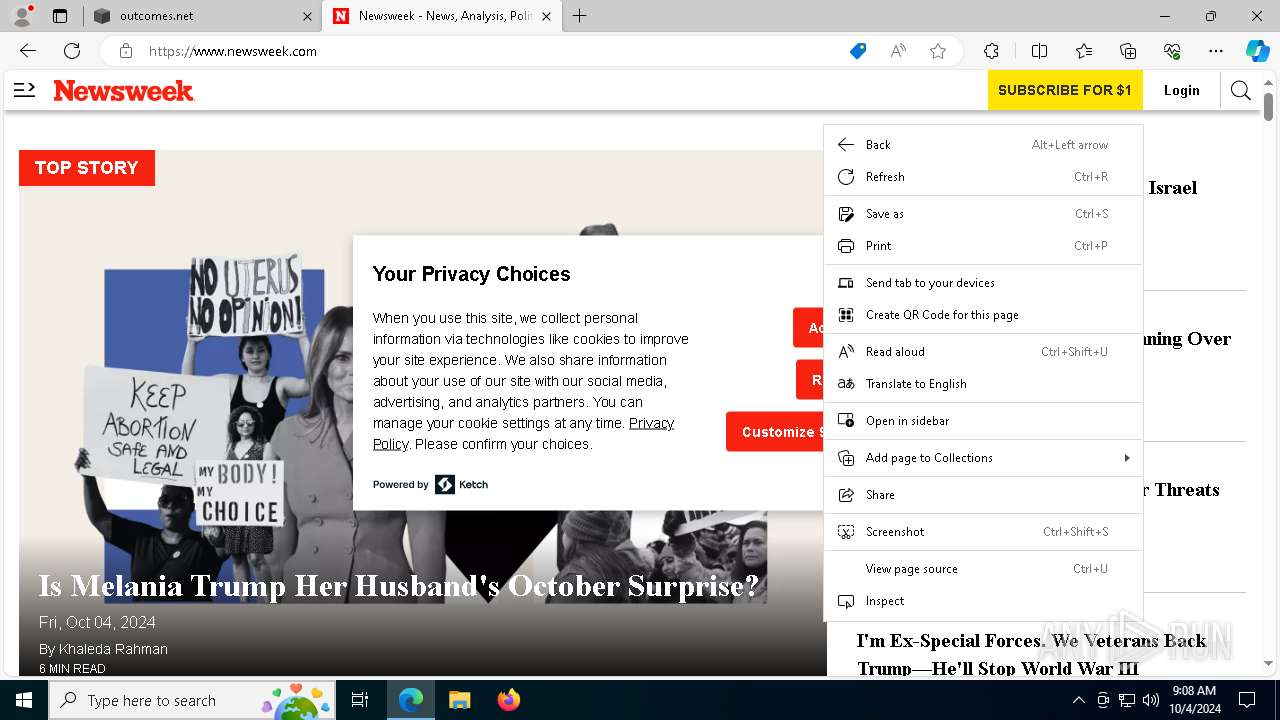This screenshot has width=1280, height=720.
Task: Choose Screenshot from the context menu
Action: point(983,532)
